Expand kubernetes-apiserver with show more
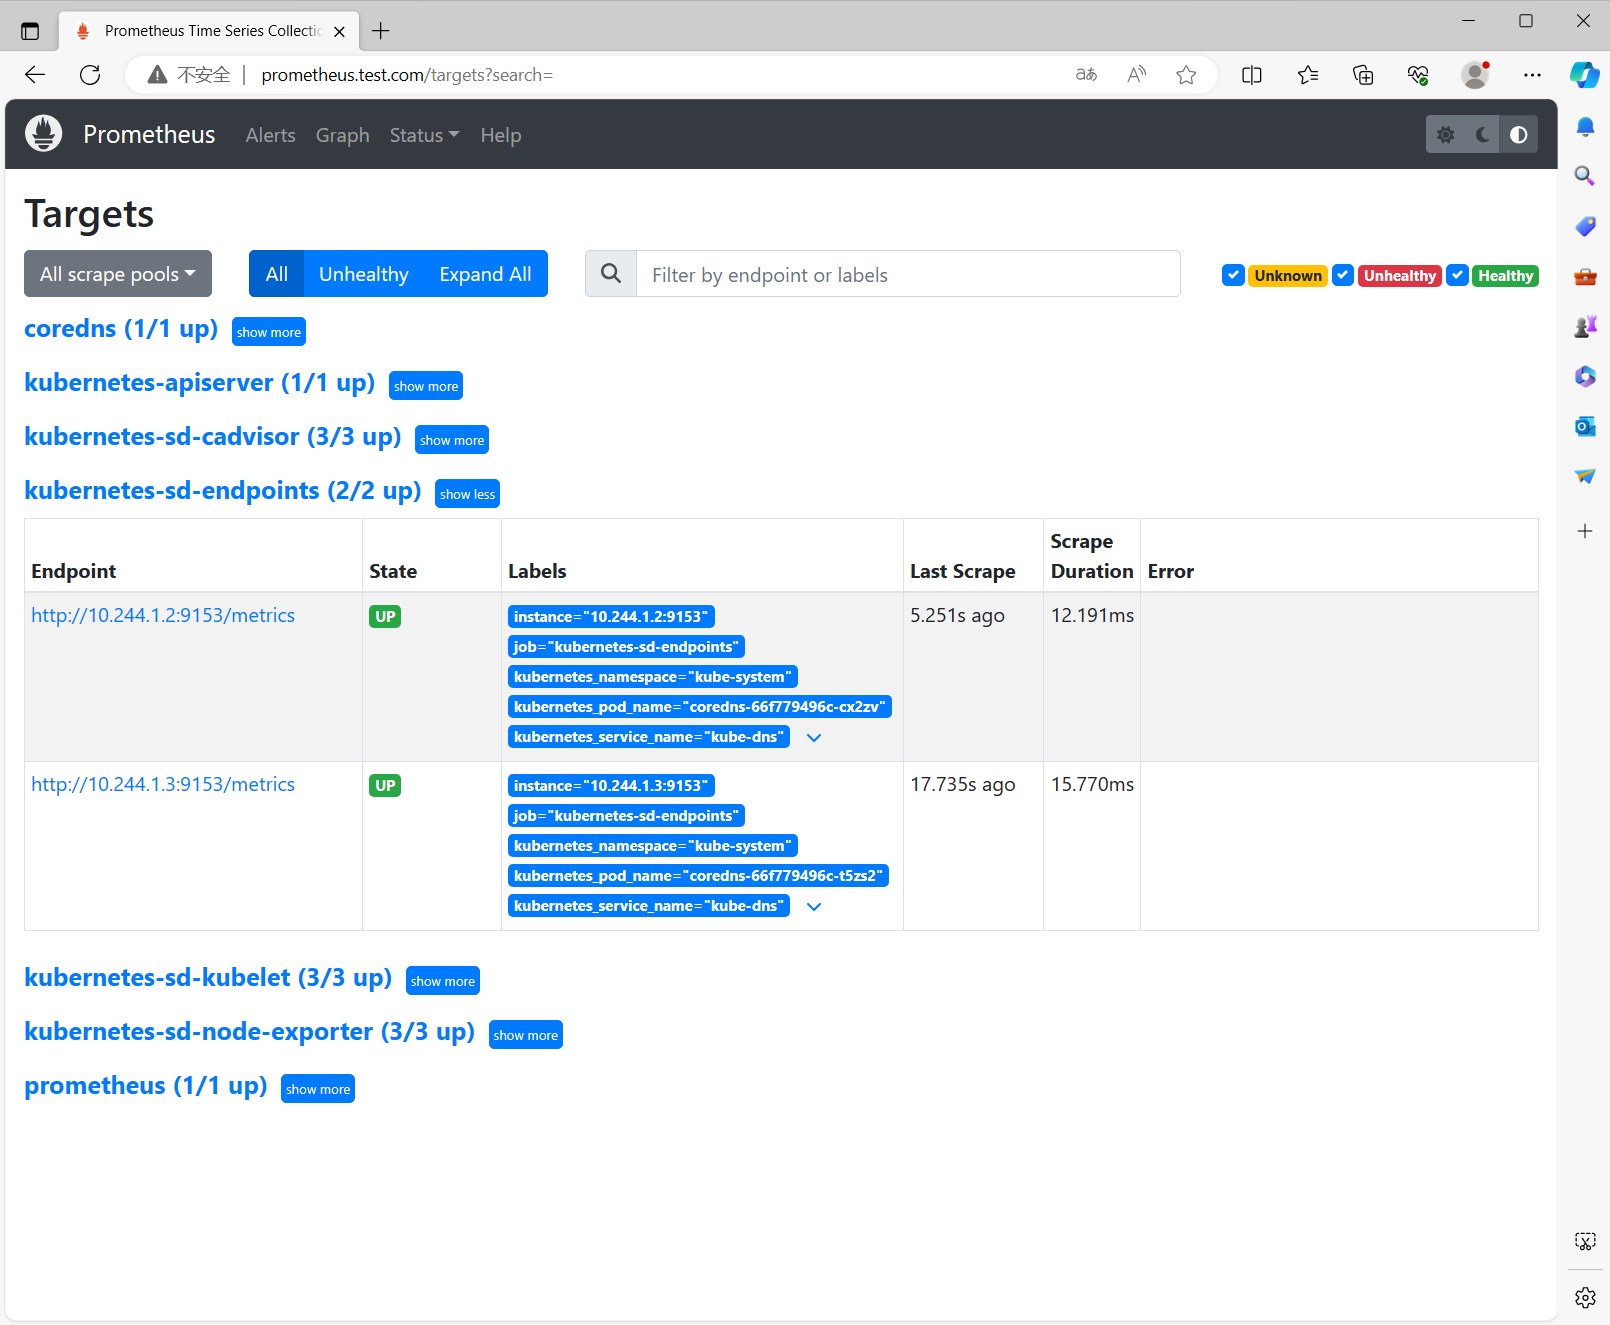This screenshot has height=1325, width=1610. [x=426, y=386]
